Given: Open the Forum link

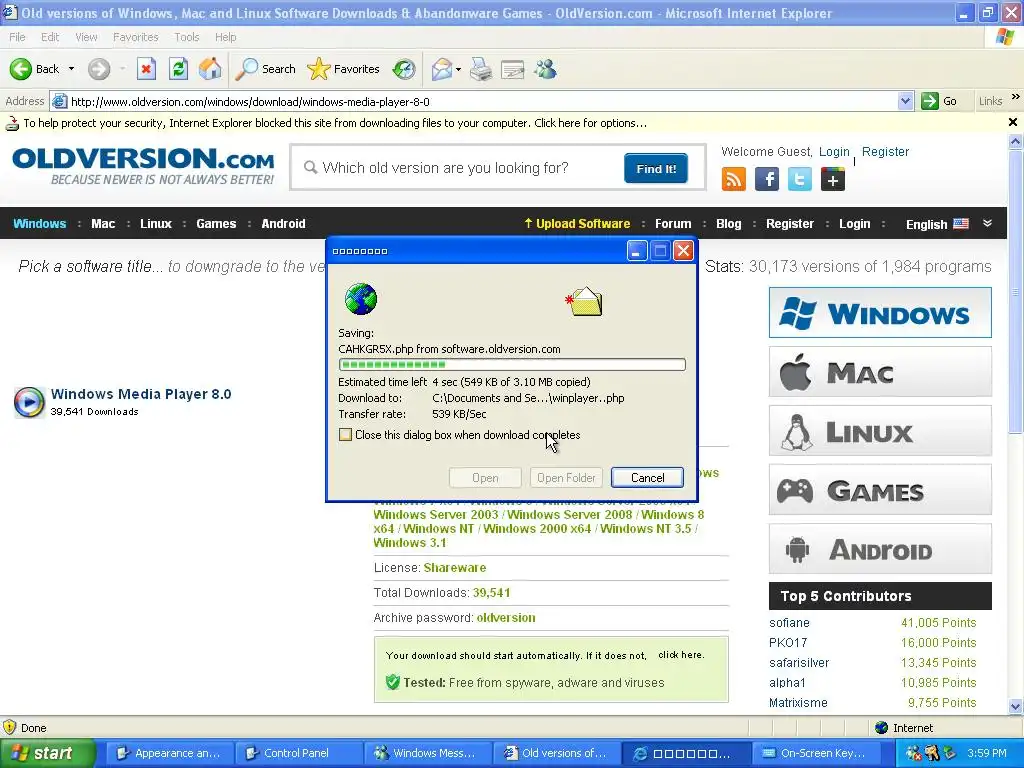Looking at the screenshot, I should click(x=673, y=223).
